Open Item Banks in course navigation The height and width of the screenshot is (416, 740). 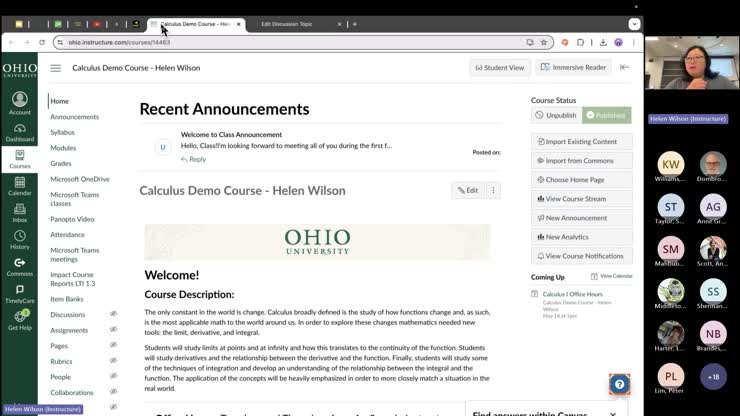pyautogui.click(x=67, y=299)
